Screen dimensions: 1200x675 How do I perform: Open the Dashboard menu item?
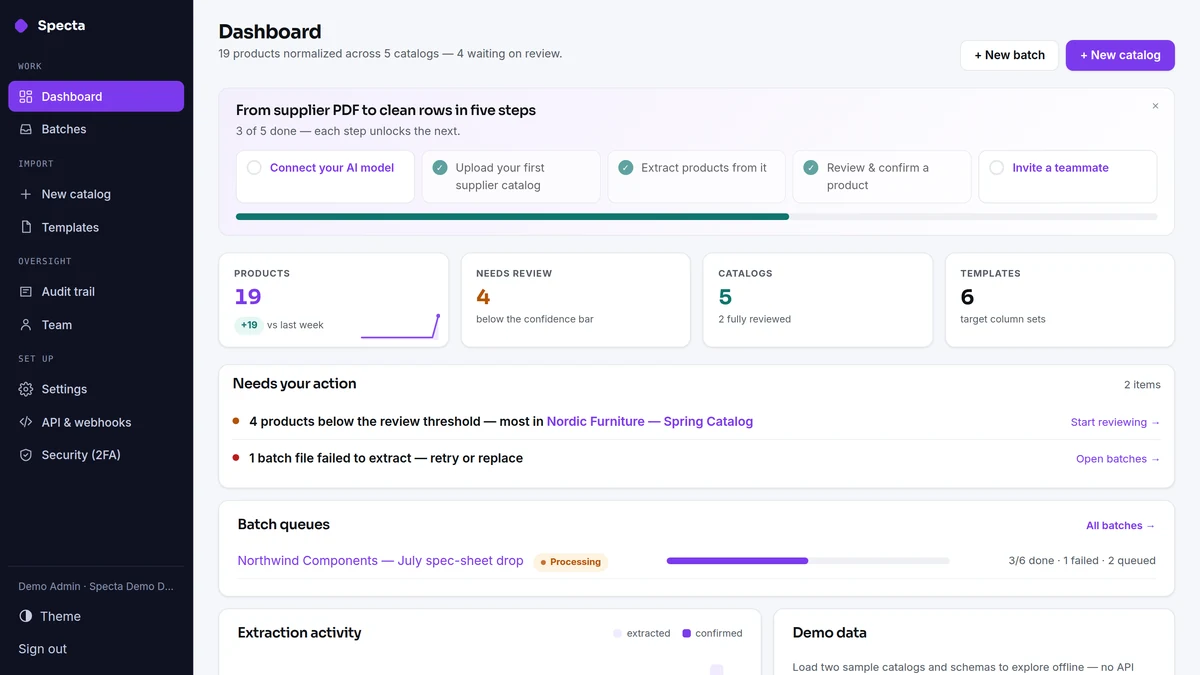tap(96, 97)
